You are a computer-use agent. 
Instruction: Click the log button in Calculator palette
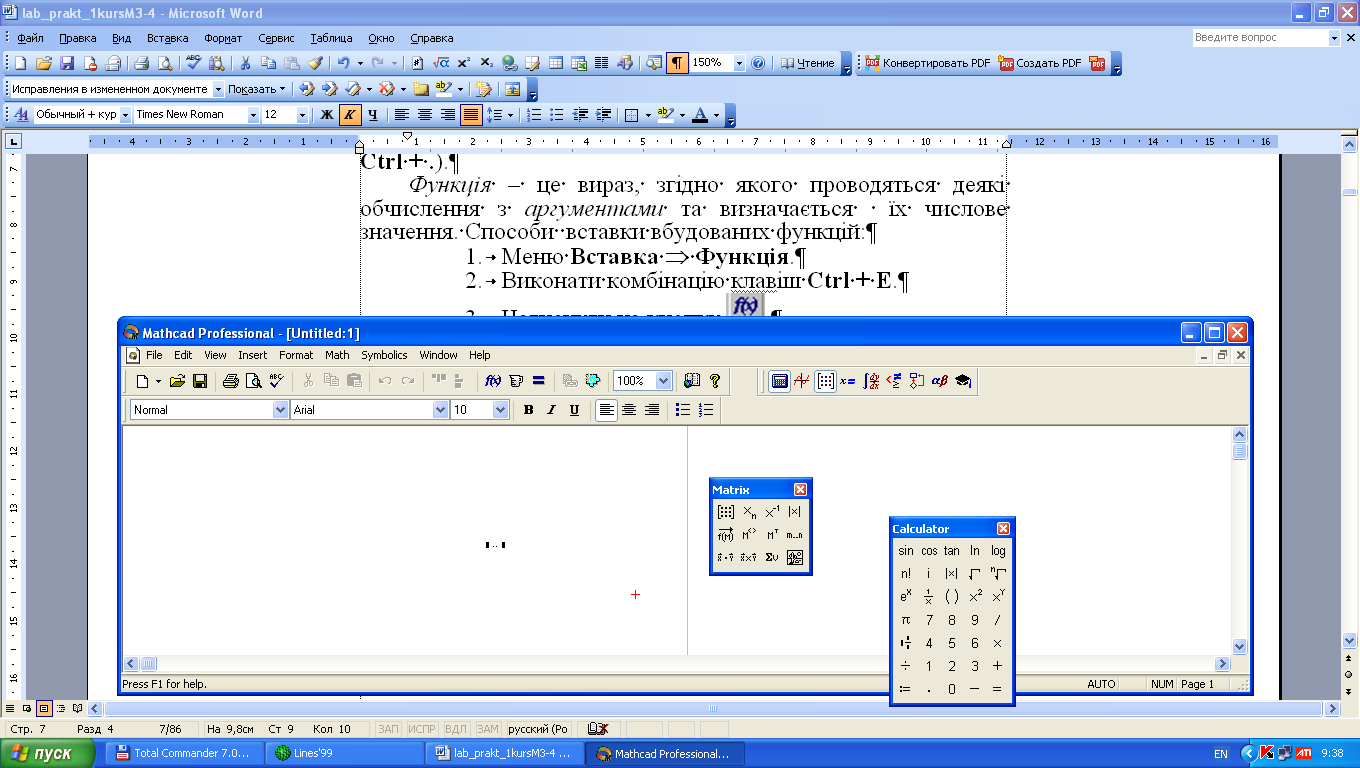point(998,551)
